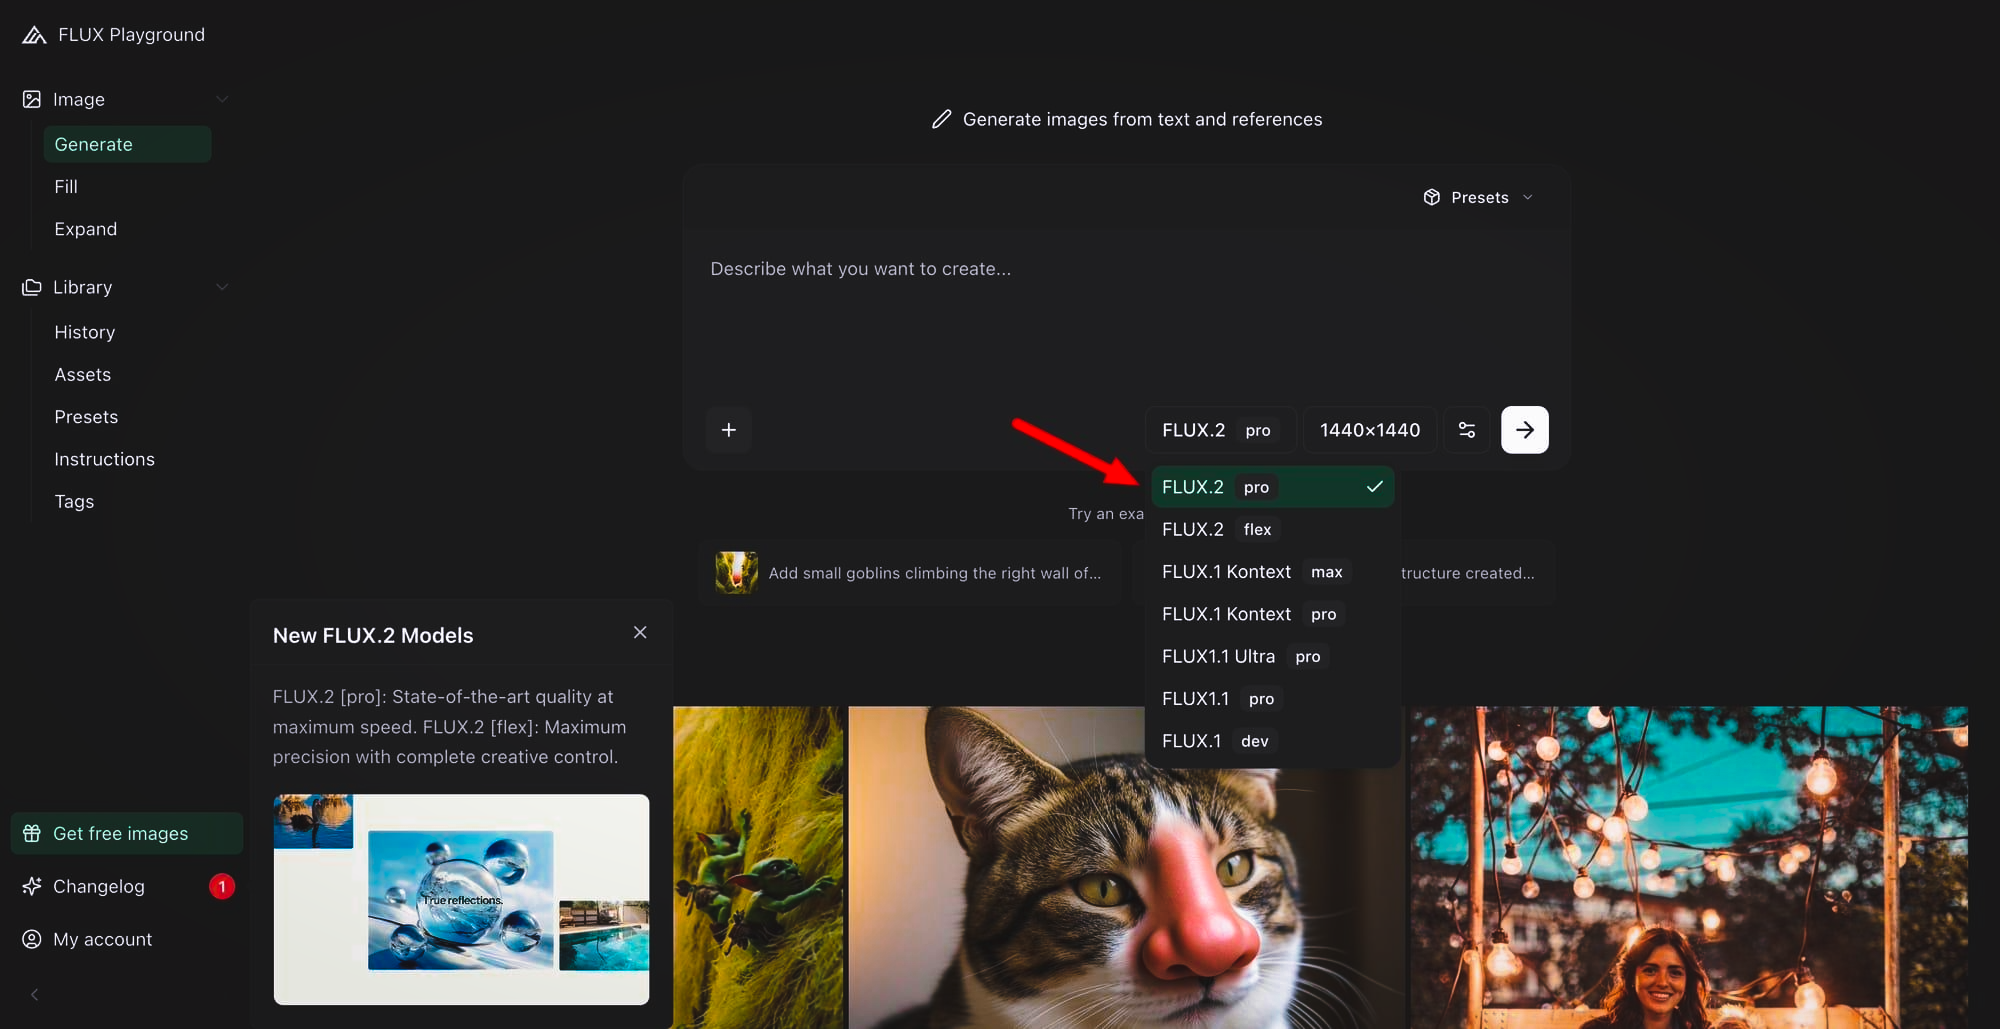Image resolution: width=2000 pixels, height=1029 pixels.
Task: Open Presets in the Library section
Action: click(127, 417)
